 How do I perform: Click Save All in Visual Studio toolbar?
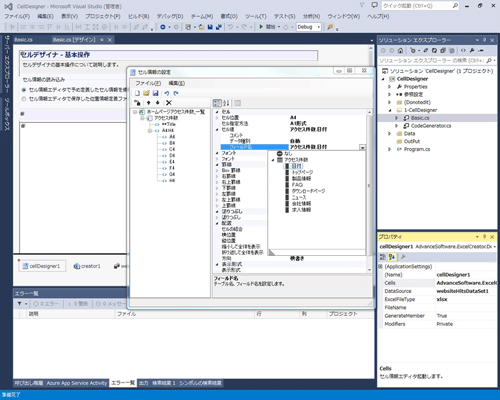[219, 27]
